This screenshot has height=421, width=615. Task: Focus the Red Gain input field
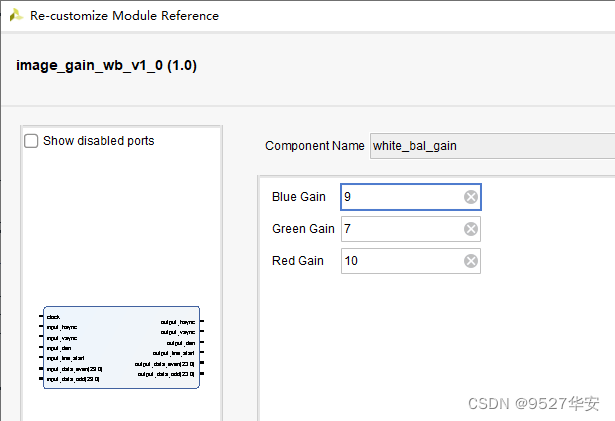pyautogui.click(x=400, y=261)
